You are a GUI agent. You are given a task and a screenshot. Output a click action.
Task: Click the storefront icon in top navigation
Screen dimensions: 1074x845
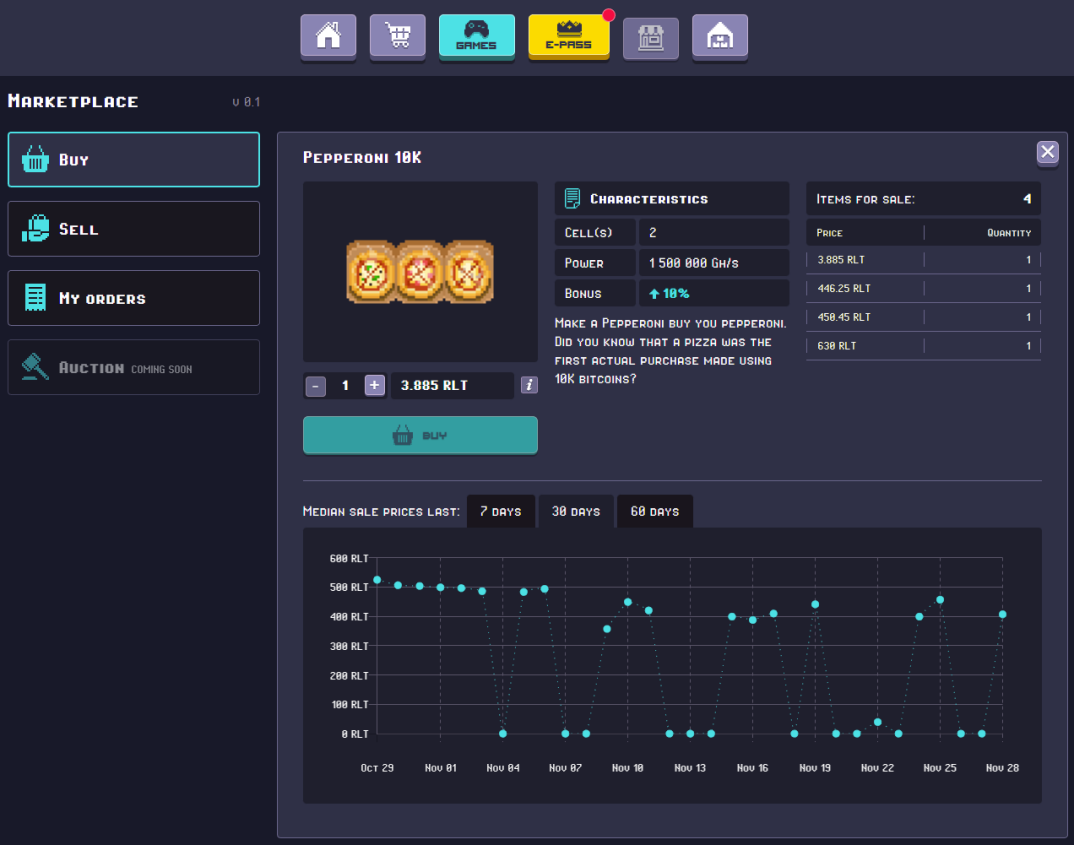pyautogui.click(x=651, y=36)
